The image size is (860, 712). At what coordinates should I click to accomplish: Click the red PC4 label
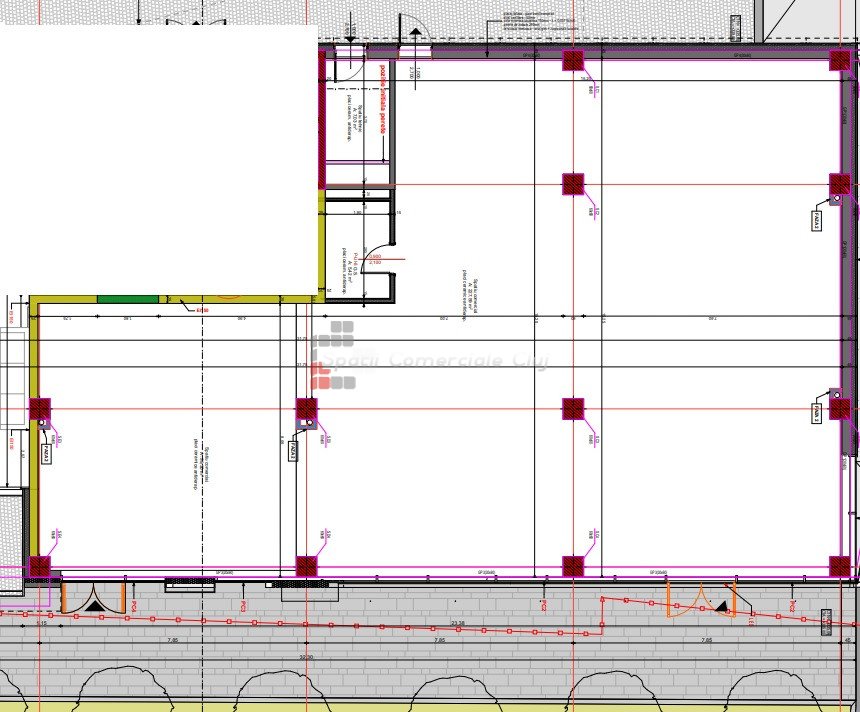[133, 606]
